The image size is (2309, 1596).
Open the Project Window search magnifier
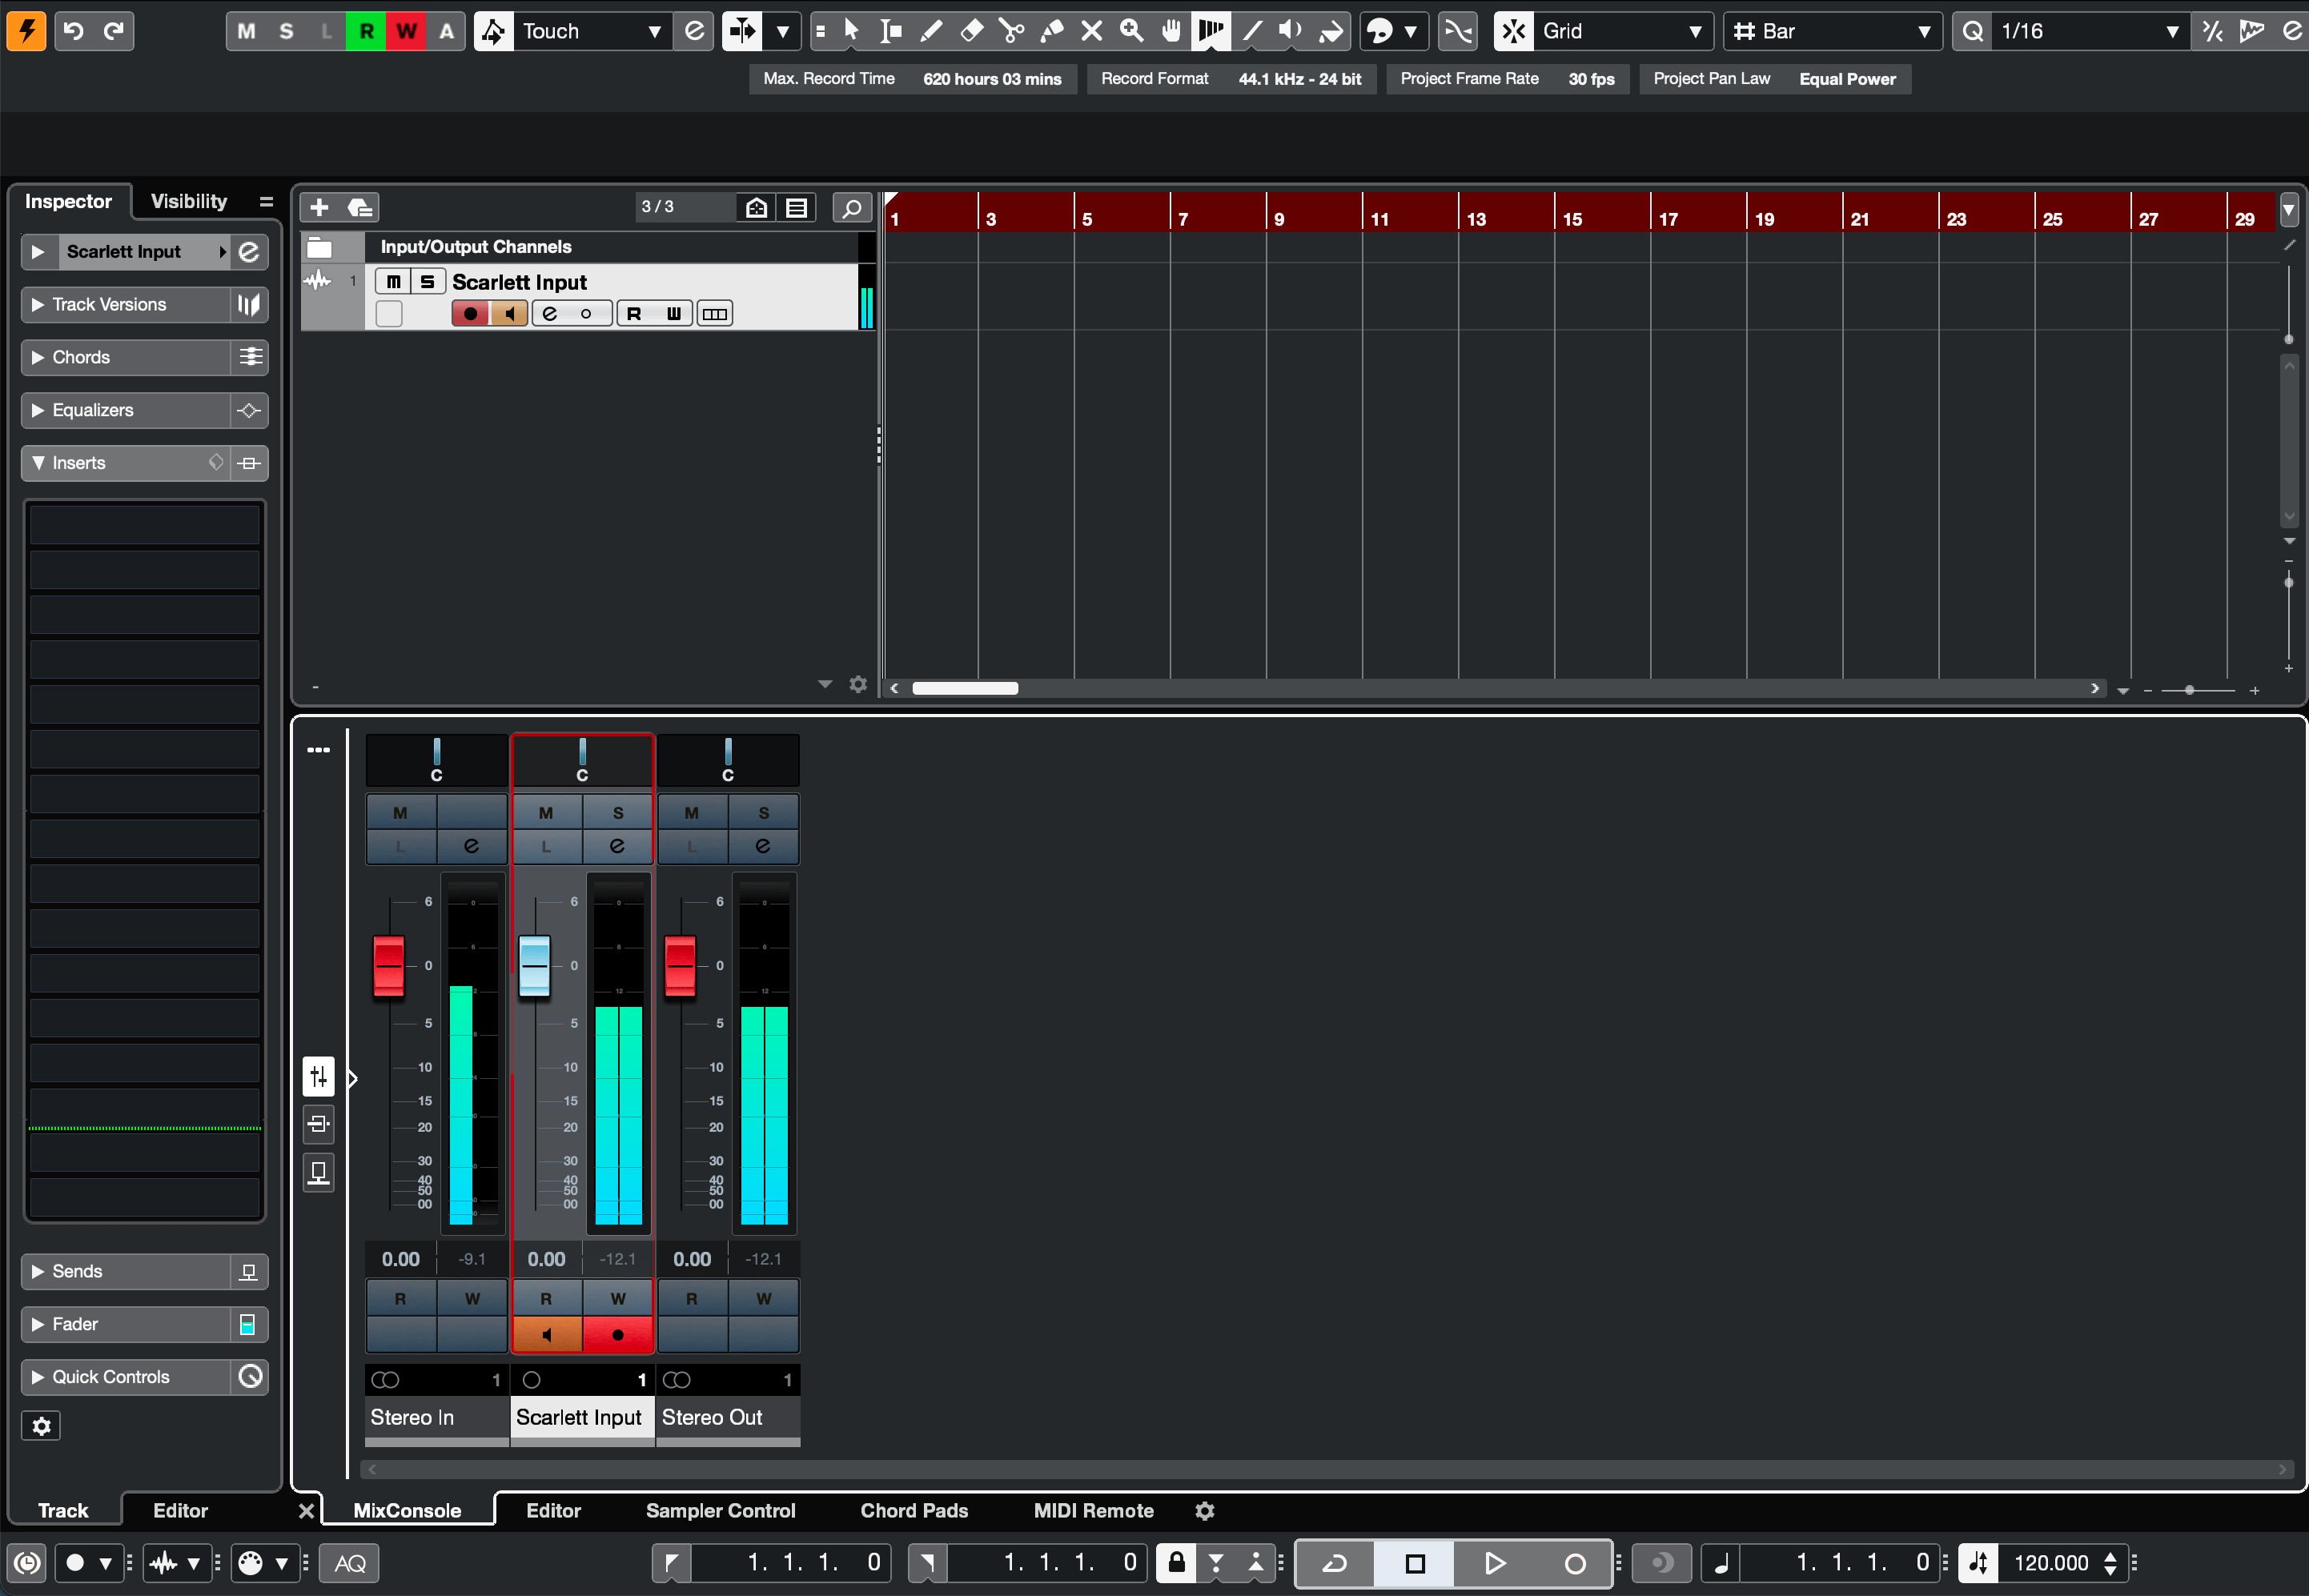pyautogui.click(x=853, y=207)
